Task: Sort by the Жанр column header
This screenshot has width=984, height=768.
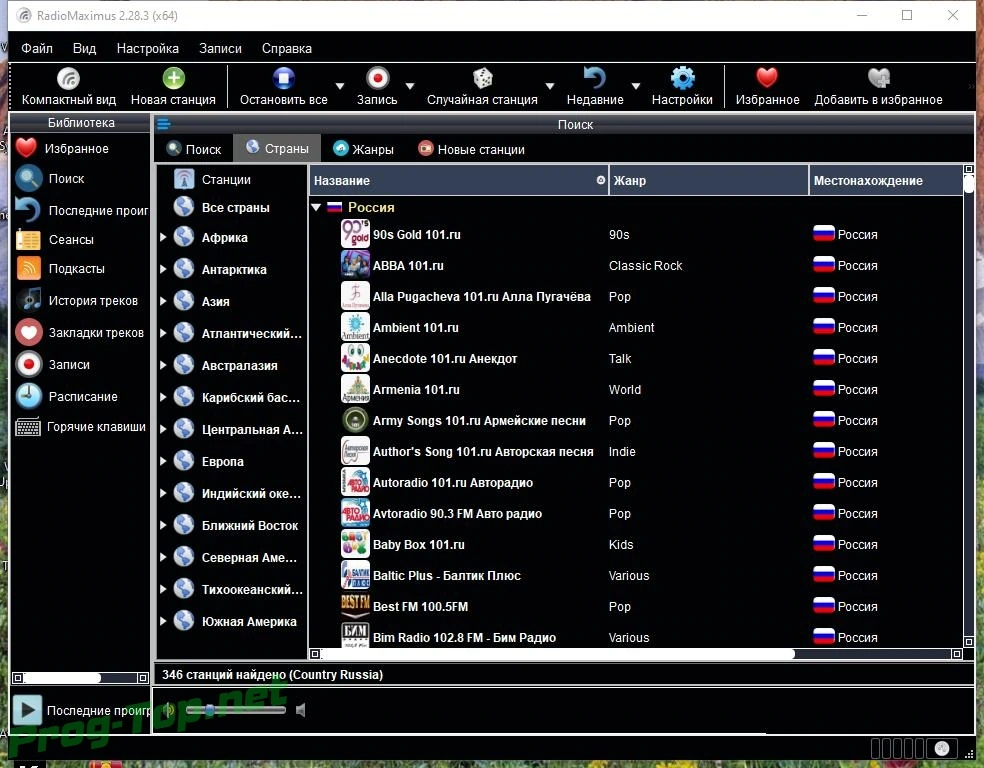Action: pos(709,181)
